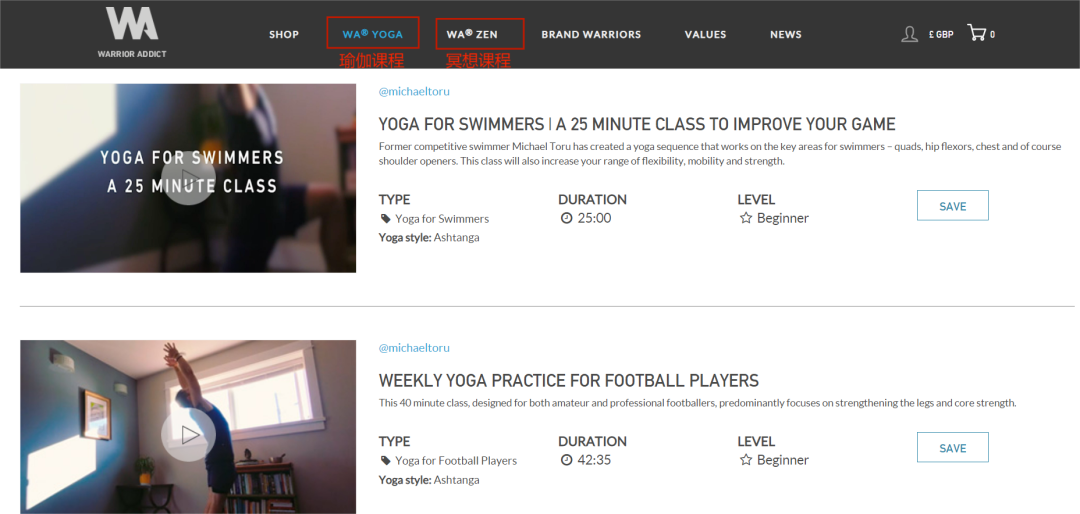The width and height of the screenshot is (1080, 514).
Task: Open the Weekly Yoga Practice for Football Players title
Action: (x=568, y=381)
